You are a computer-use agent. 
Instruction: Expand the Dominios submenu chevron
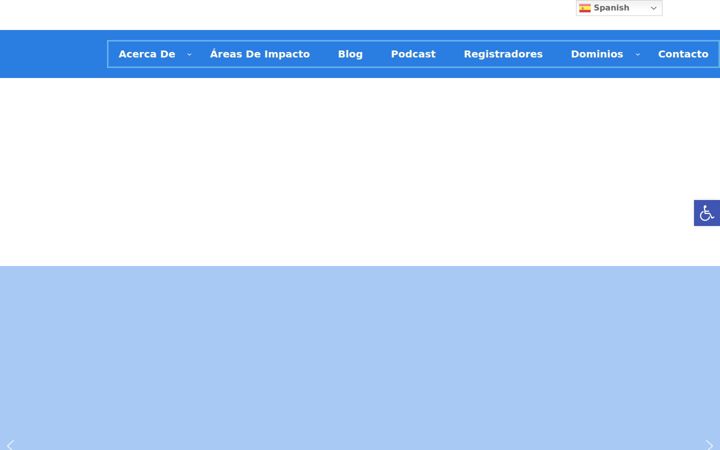(637, 54)
